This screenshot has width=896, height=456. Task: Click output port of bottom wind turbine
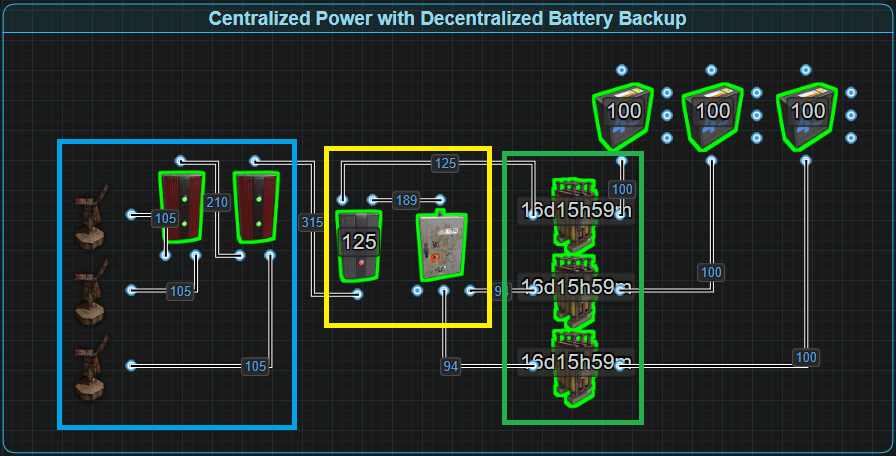(131, 366)
